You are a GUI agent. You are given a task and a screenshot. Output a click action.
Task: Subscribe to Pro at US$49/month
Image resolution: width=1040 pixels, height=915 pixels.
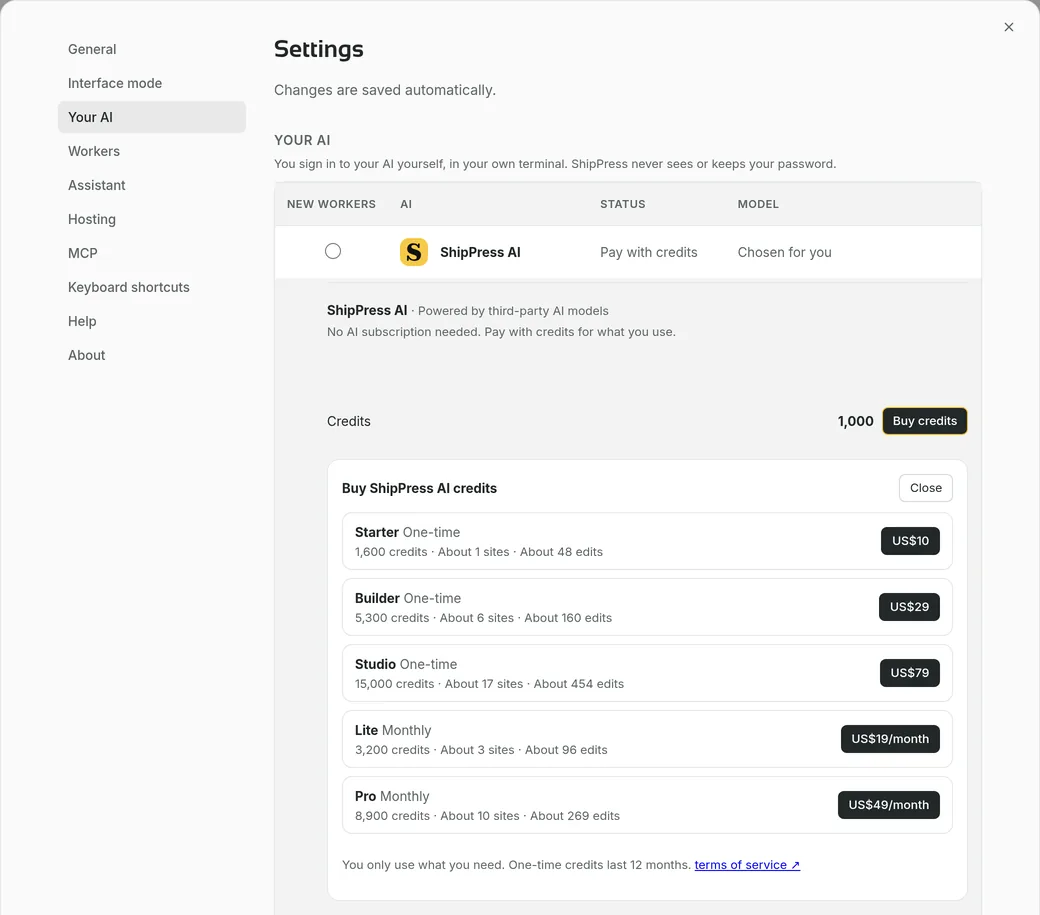click(x=889, y=805)
